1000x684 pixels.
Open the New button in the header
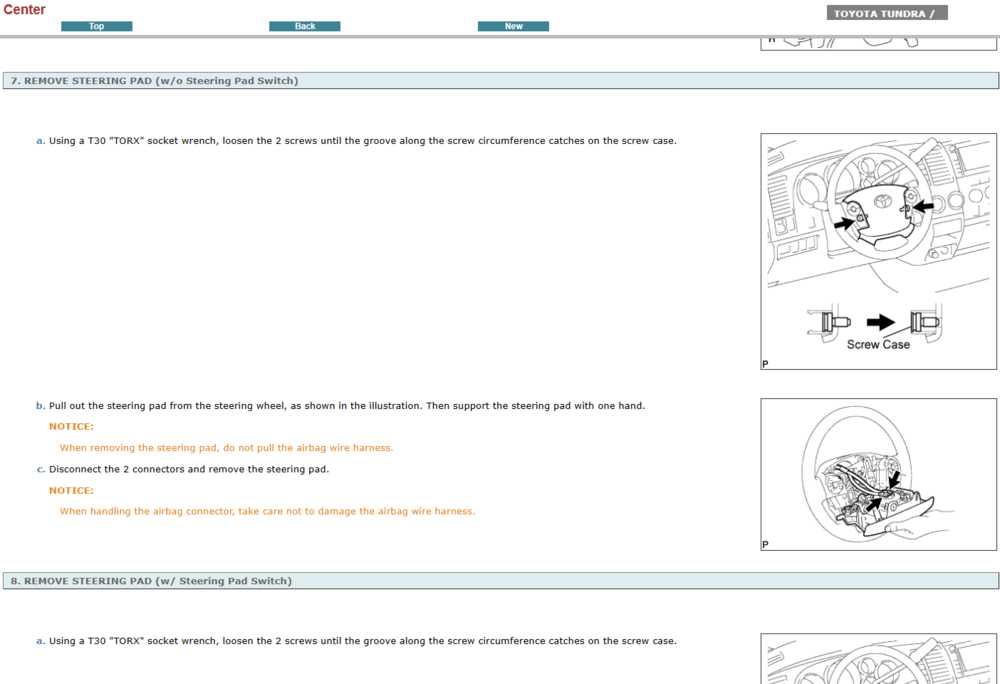pos(513,26)
